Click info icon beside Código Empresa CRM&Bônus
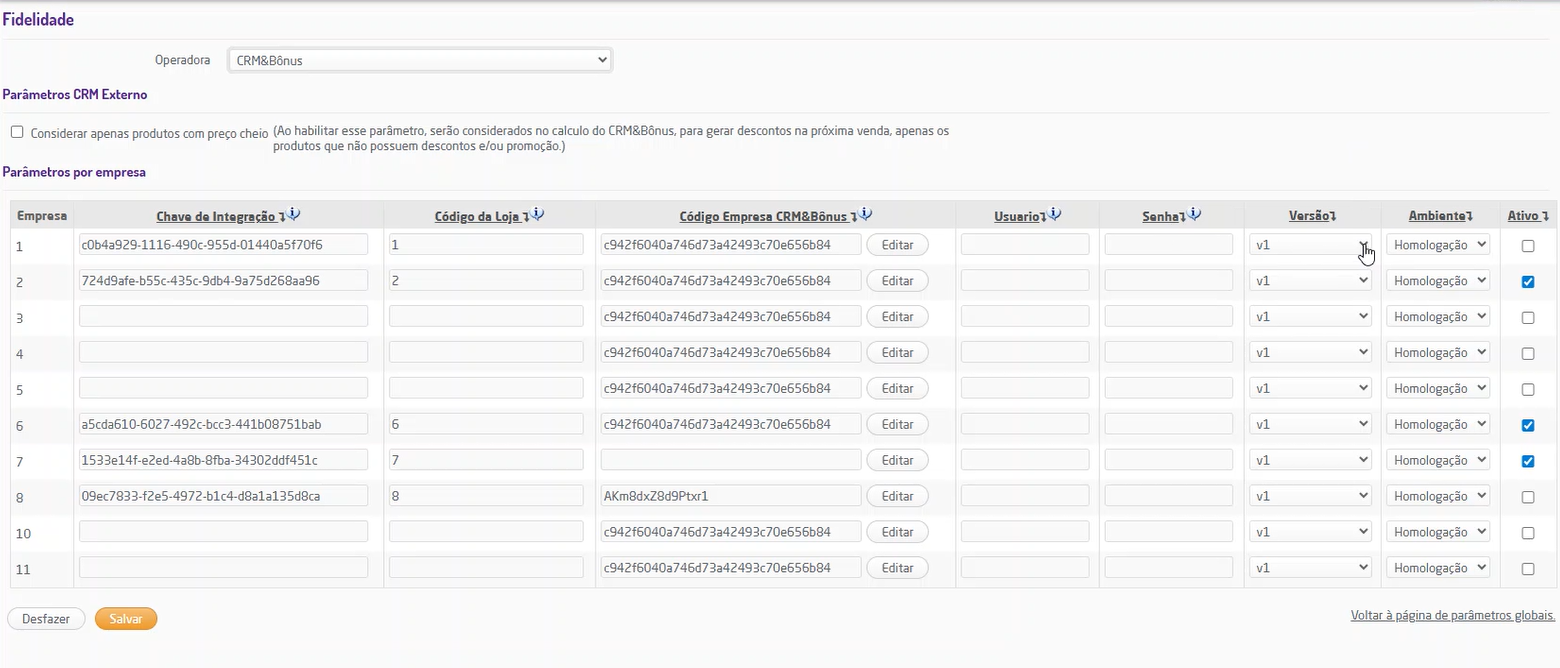The image size is (1560, 668). pos(866,214)
